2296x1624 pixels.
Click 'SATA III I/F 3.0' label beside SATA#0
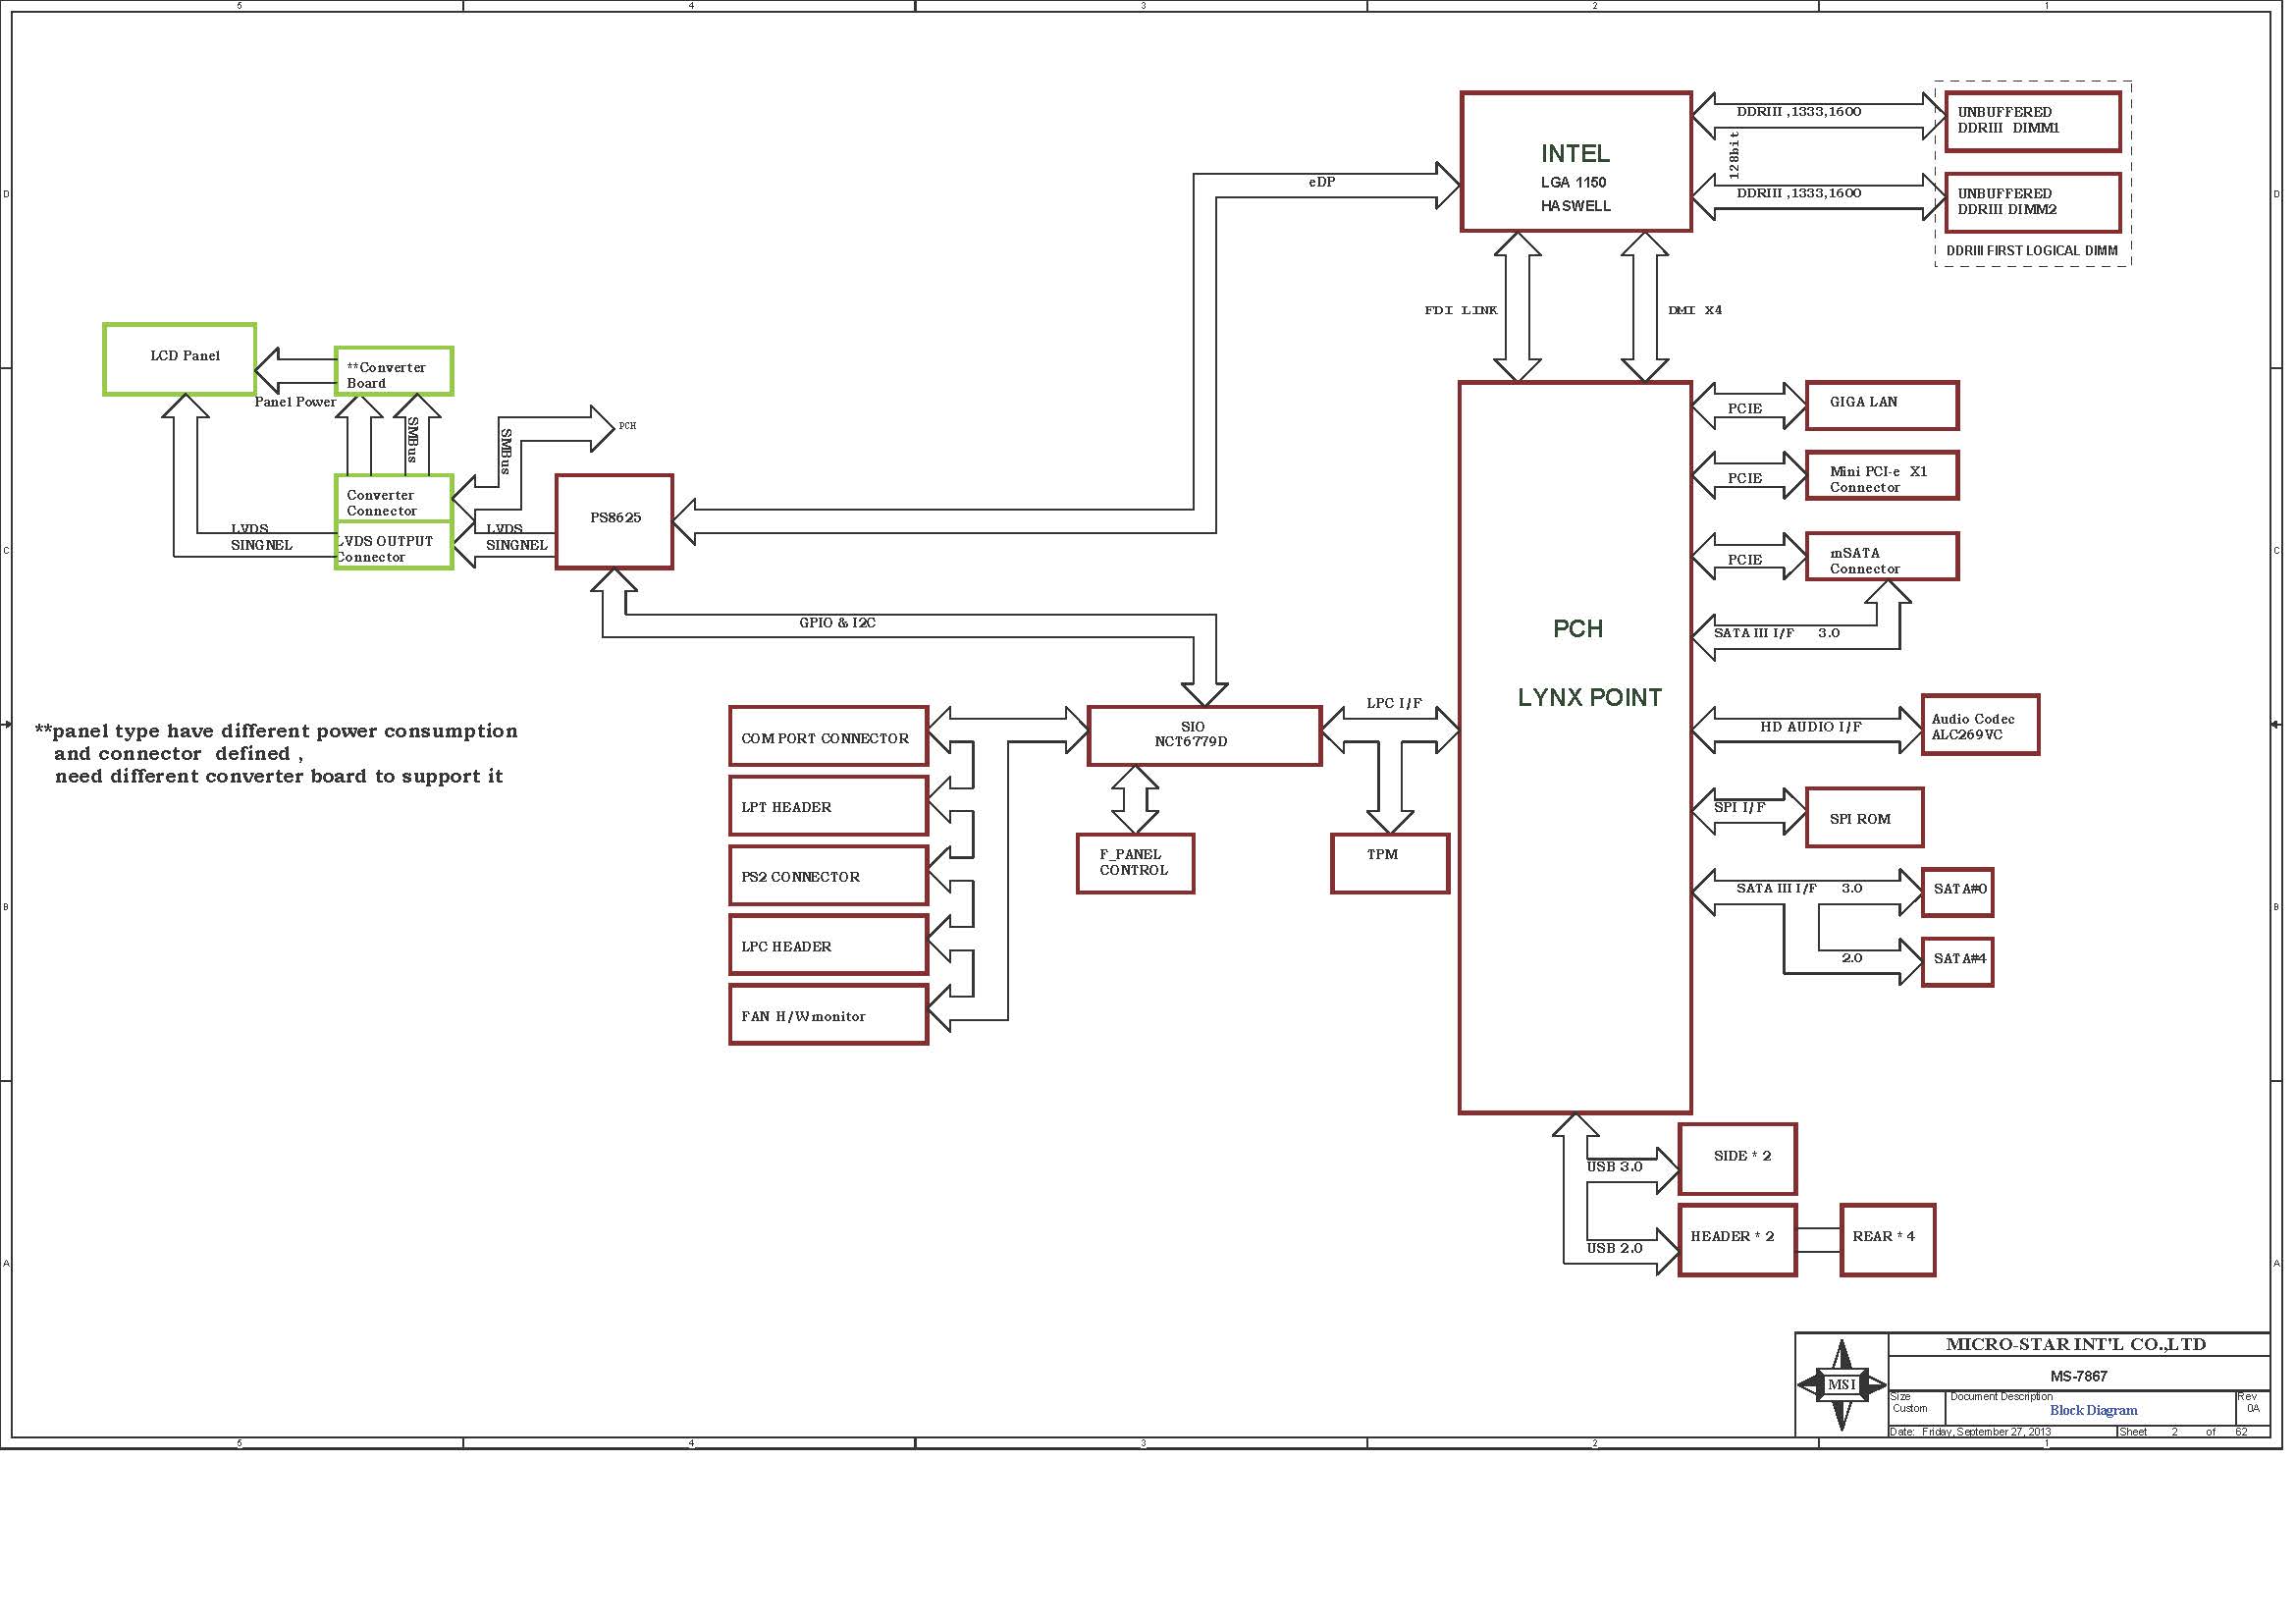(x=1799, y=888)
